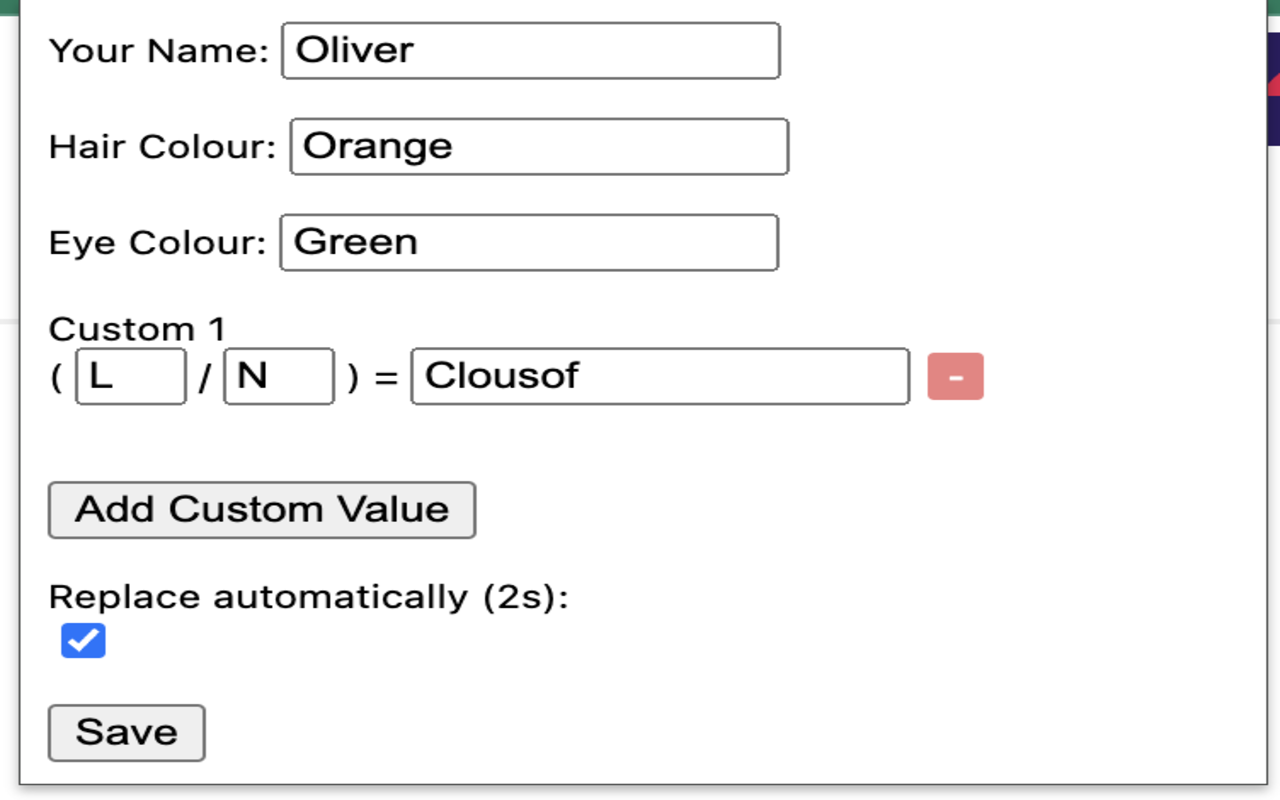Click the "Hair Colour:" label text
The image size is (1280, 800).
[162, 147]
